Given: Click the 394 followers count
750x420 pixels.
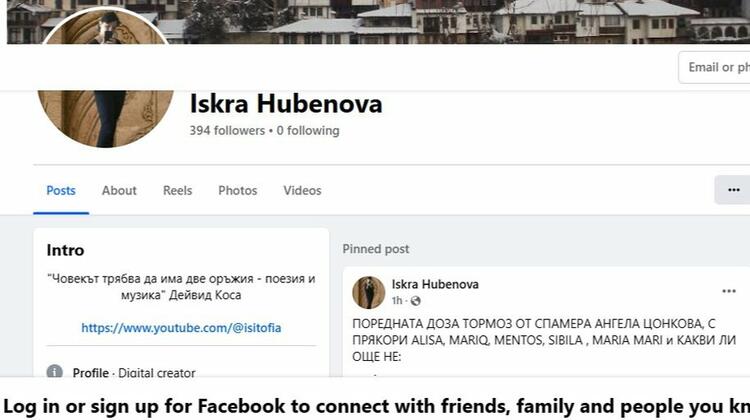Looking at the screenshot, I should click(227, 131).
